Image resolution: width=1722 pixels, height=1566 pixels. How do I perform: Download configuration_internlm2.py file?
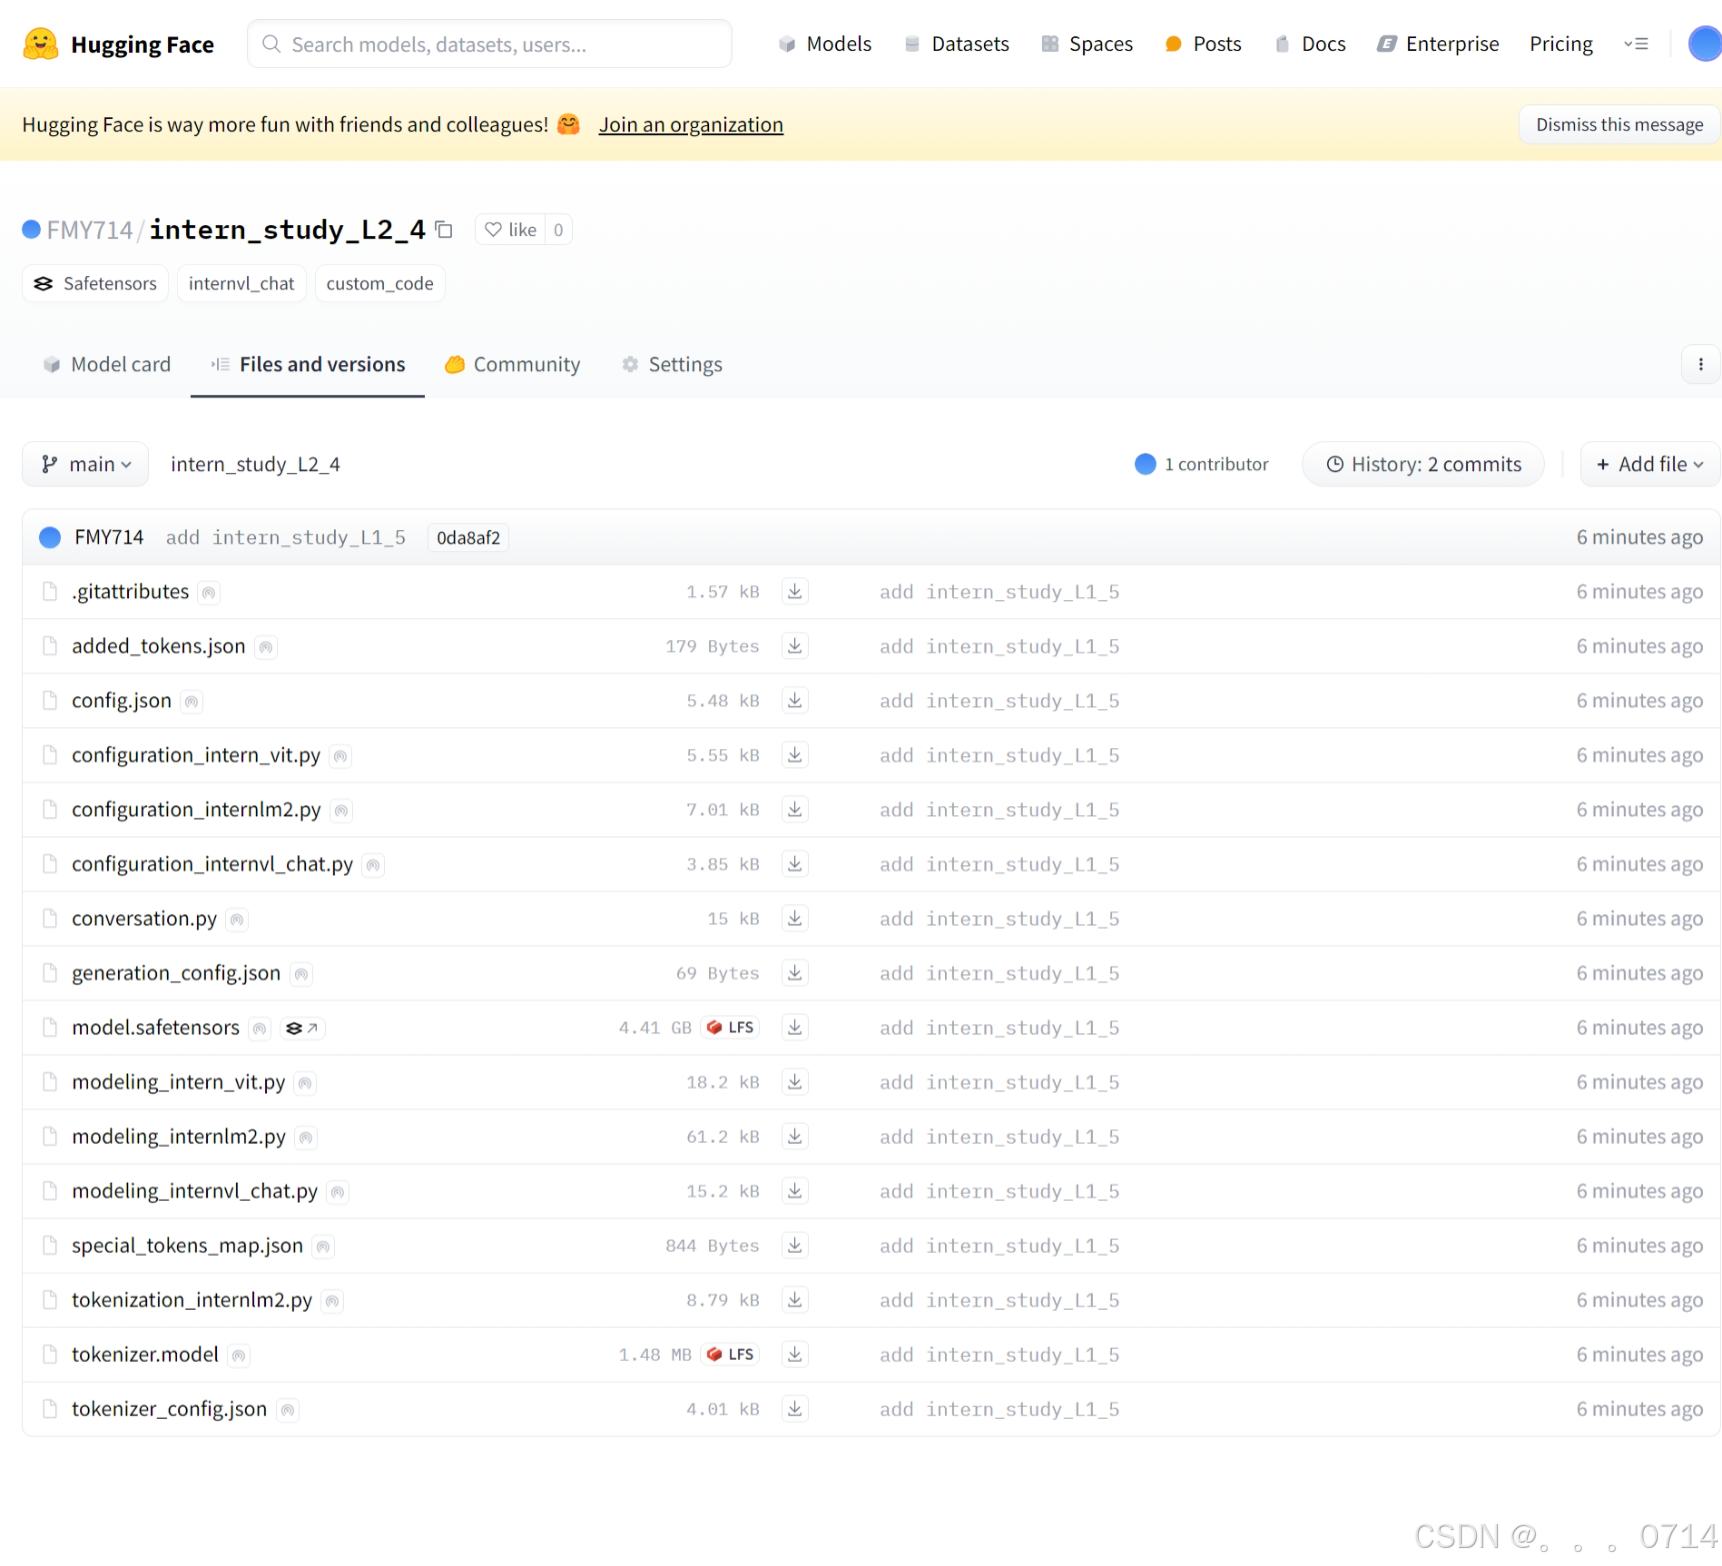pos(794,810)
